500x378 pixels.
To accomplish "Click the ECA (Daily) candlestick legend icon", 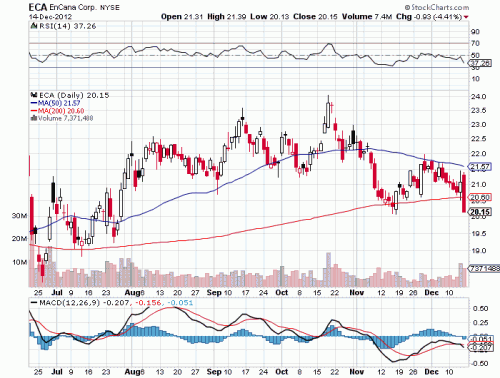I will [x=34, y=95].
